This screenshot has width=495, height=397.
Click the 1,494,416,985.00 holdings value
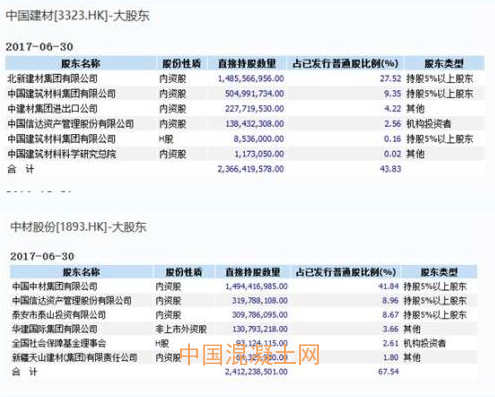[x=256, y=286]
